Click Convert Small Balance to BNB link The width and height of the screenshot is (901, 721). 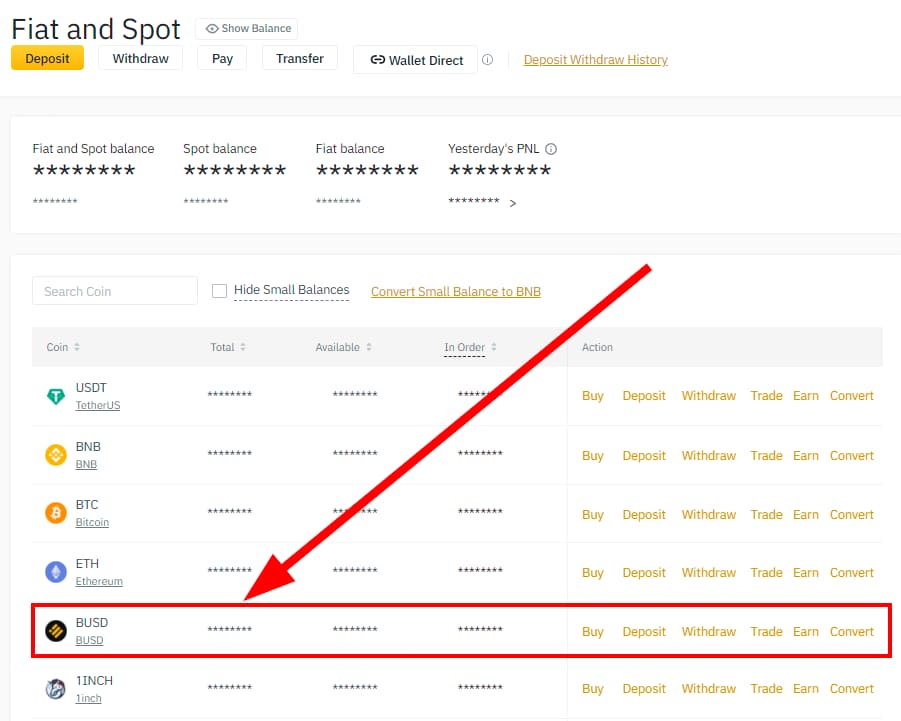[456, 292]
